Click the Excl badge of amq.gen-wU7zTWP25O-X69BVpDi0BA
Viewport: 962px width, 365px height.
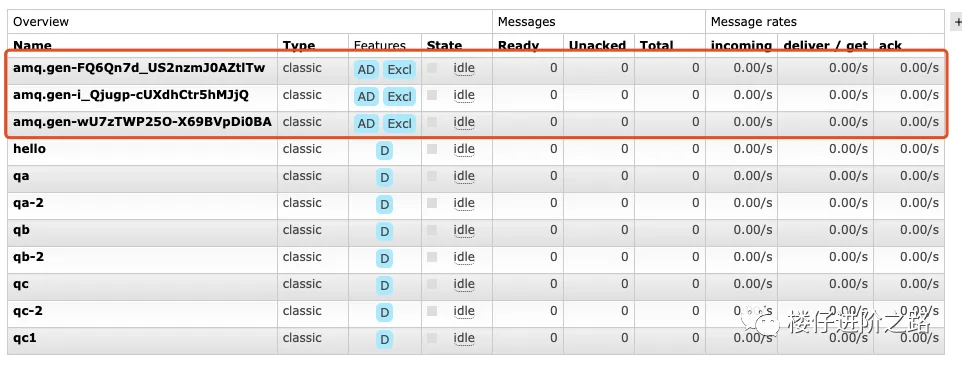point(399,123)
